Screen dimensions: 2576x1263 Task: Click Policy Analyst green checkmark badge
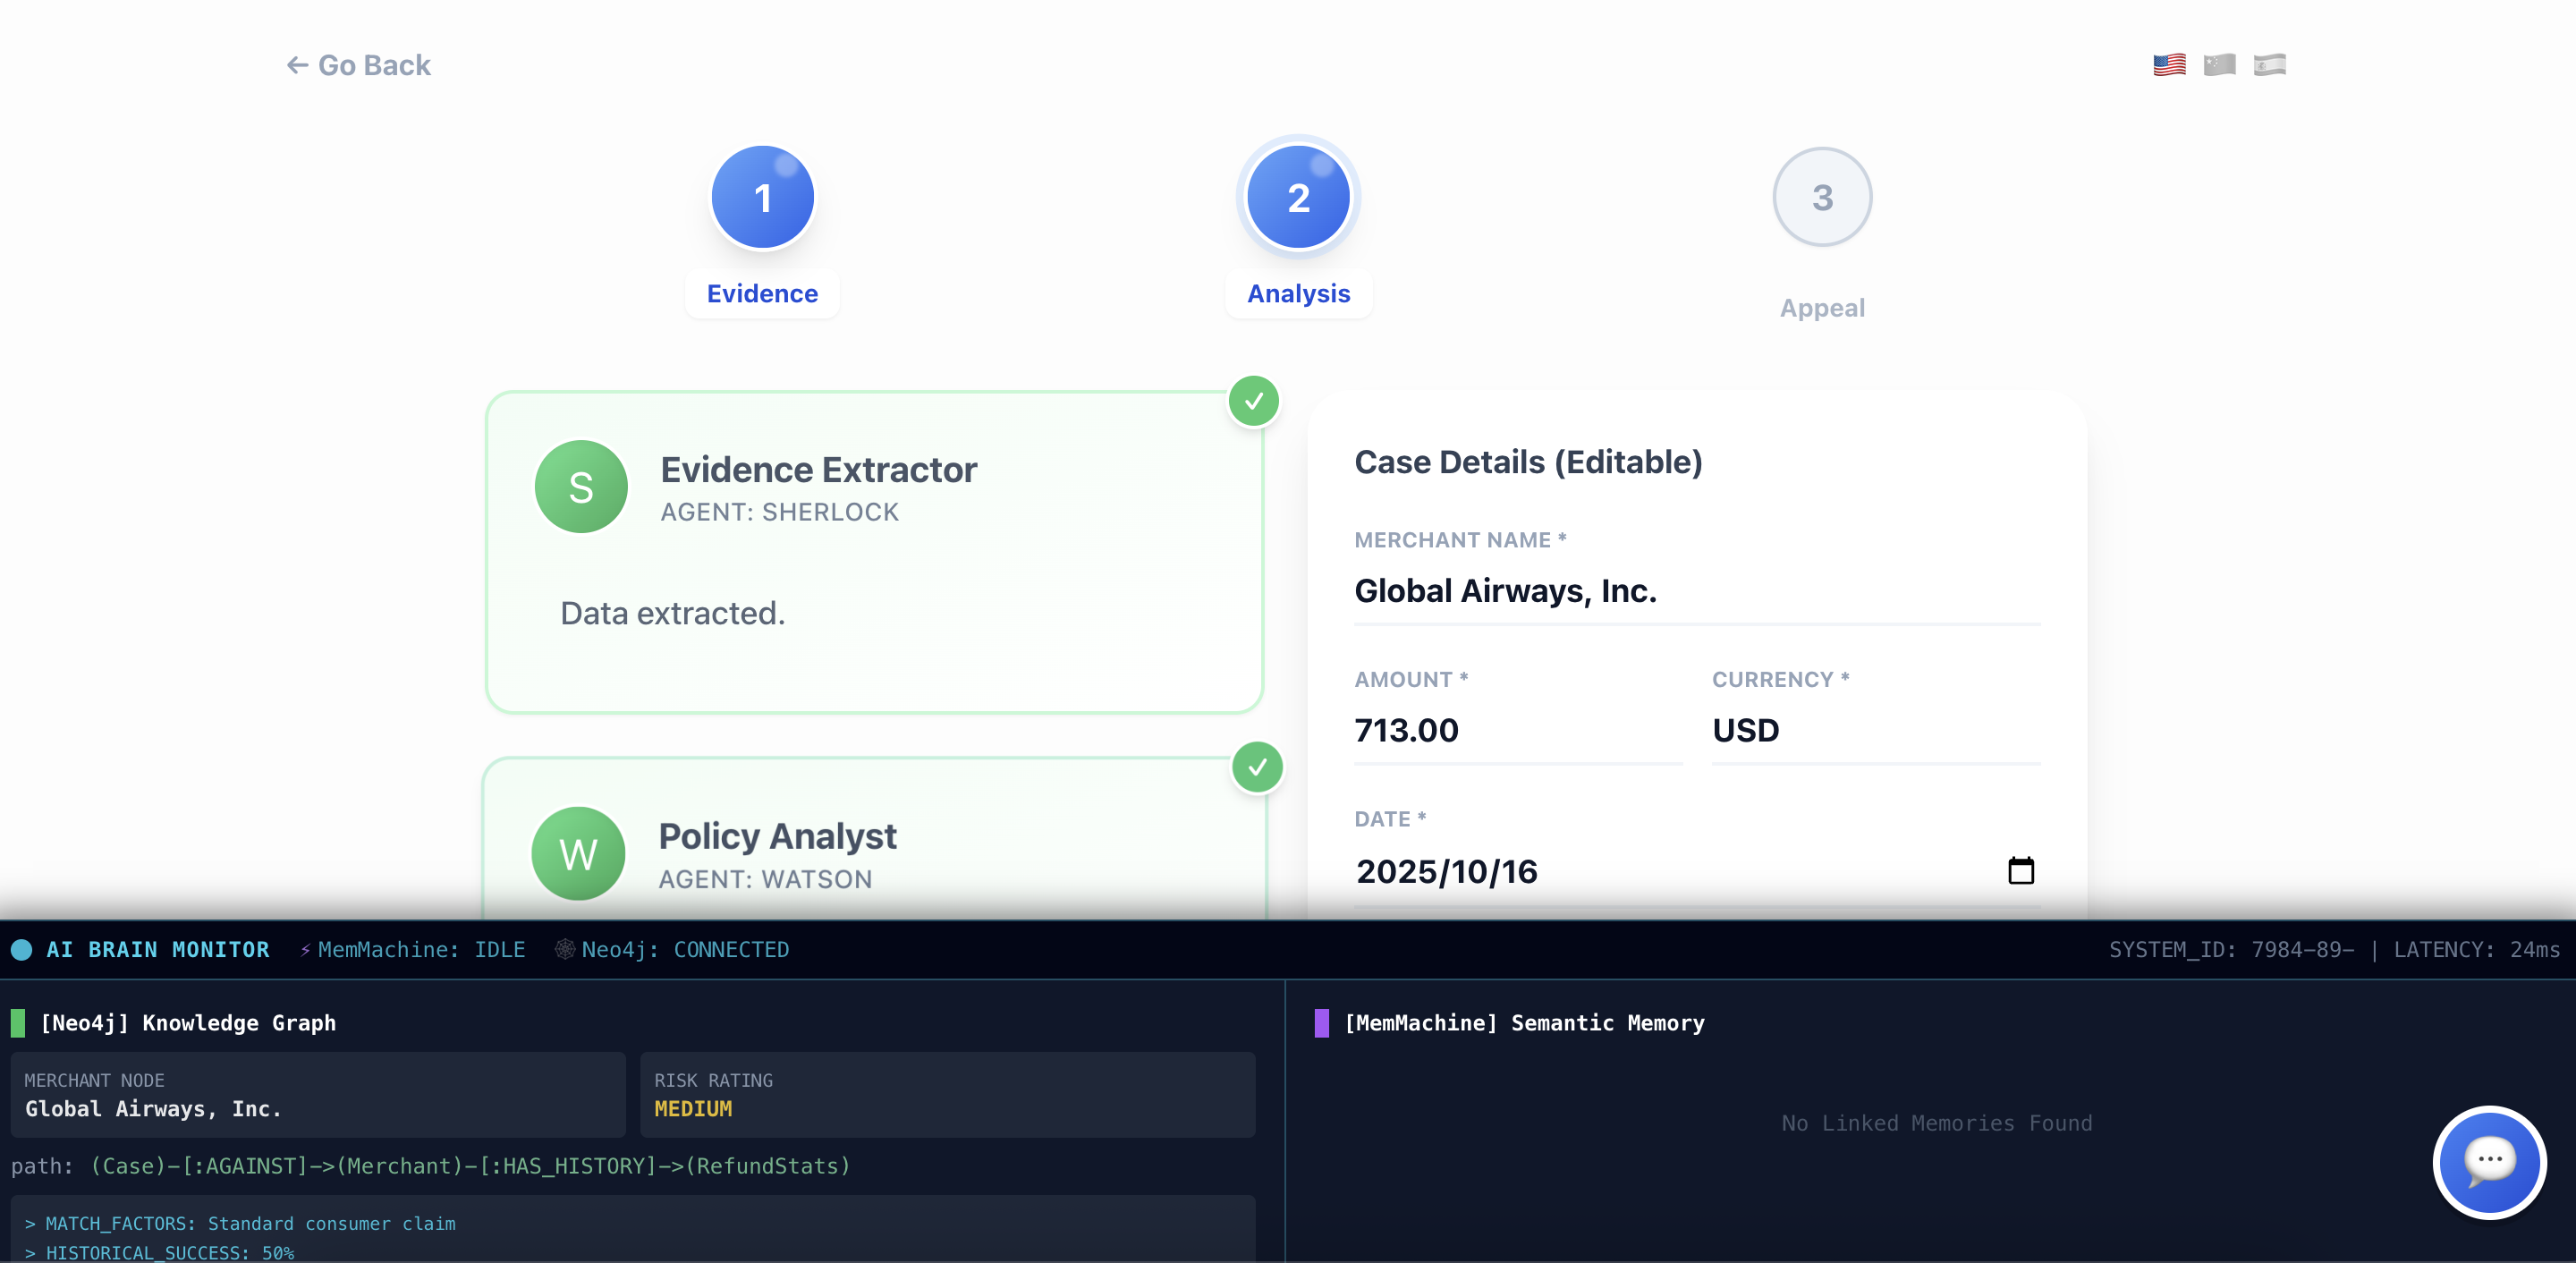point(1257,767)
